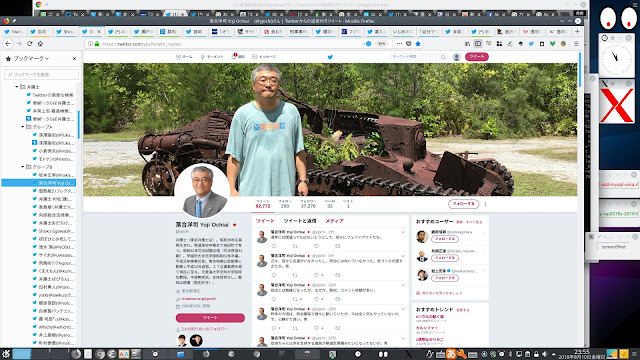Screen dimensions: 640x360
Task: Click the screenShot window on the desktop
Action: tap(613, 247)
